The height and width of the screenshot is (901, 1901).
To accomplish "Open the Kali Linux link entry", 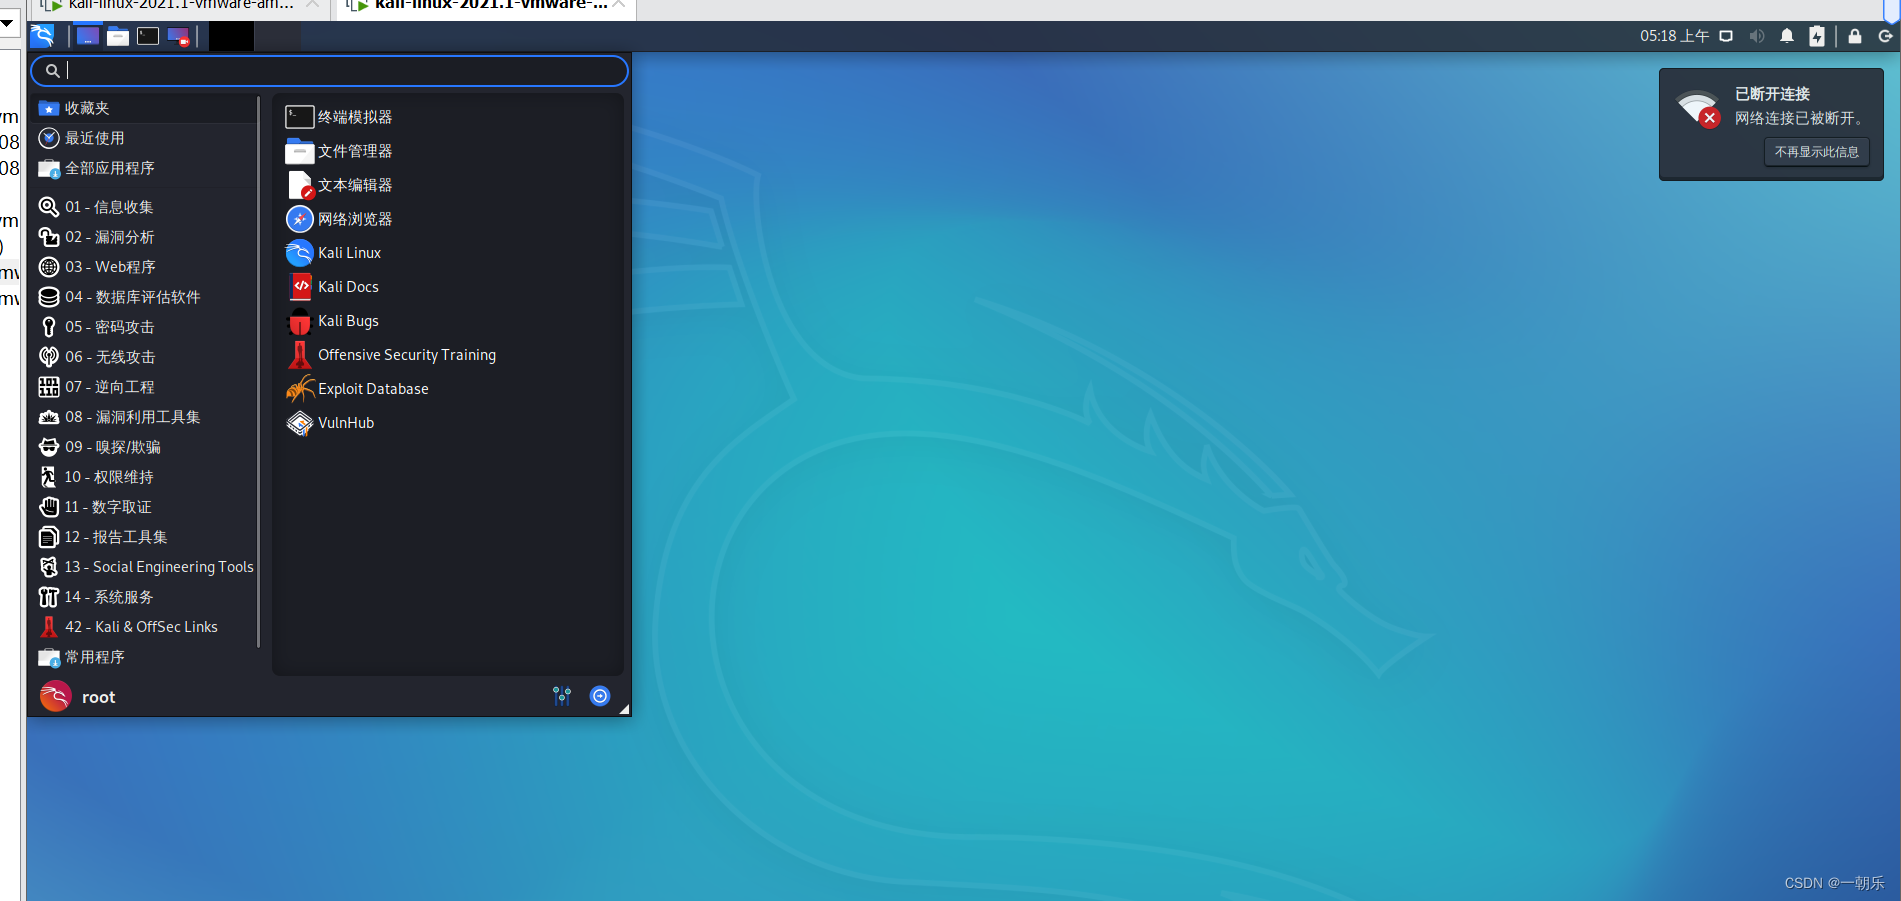I will (448, 253).
